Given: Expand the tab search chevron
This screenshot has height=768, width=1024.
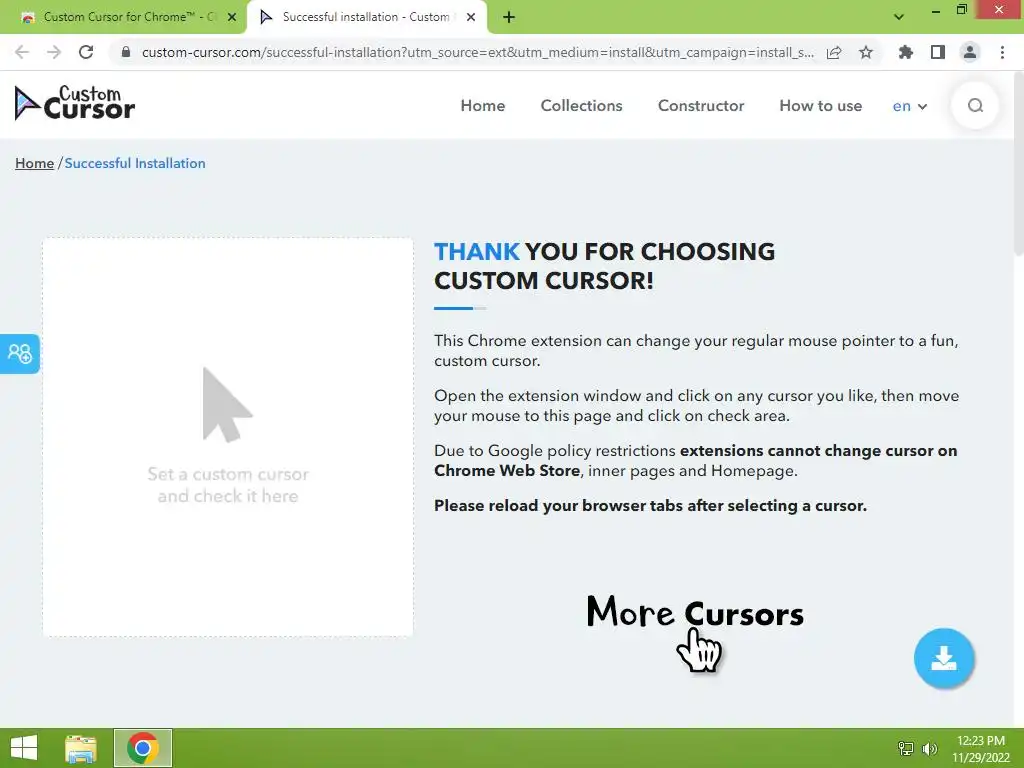Looking at the screenshot, I should (899, 17).
